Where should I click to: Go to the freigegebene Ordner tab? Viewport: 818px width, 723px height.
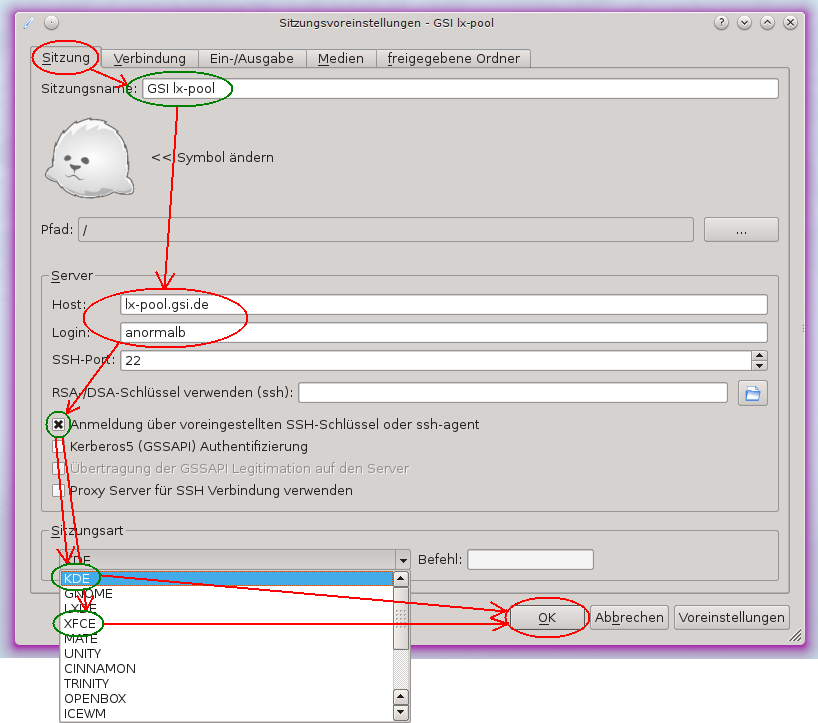coord(453,58)
